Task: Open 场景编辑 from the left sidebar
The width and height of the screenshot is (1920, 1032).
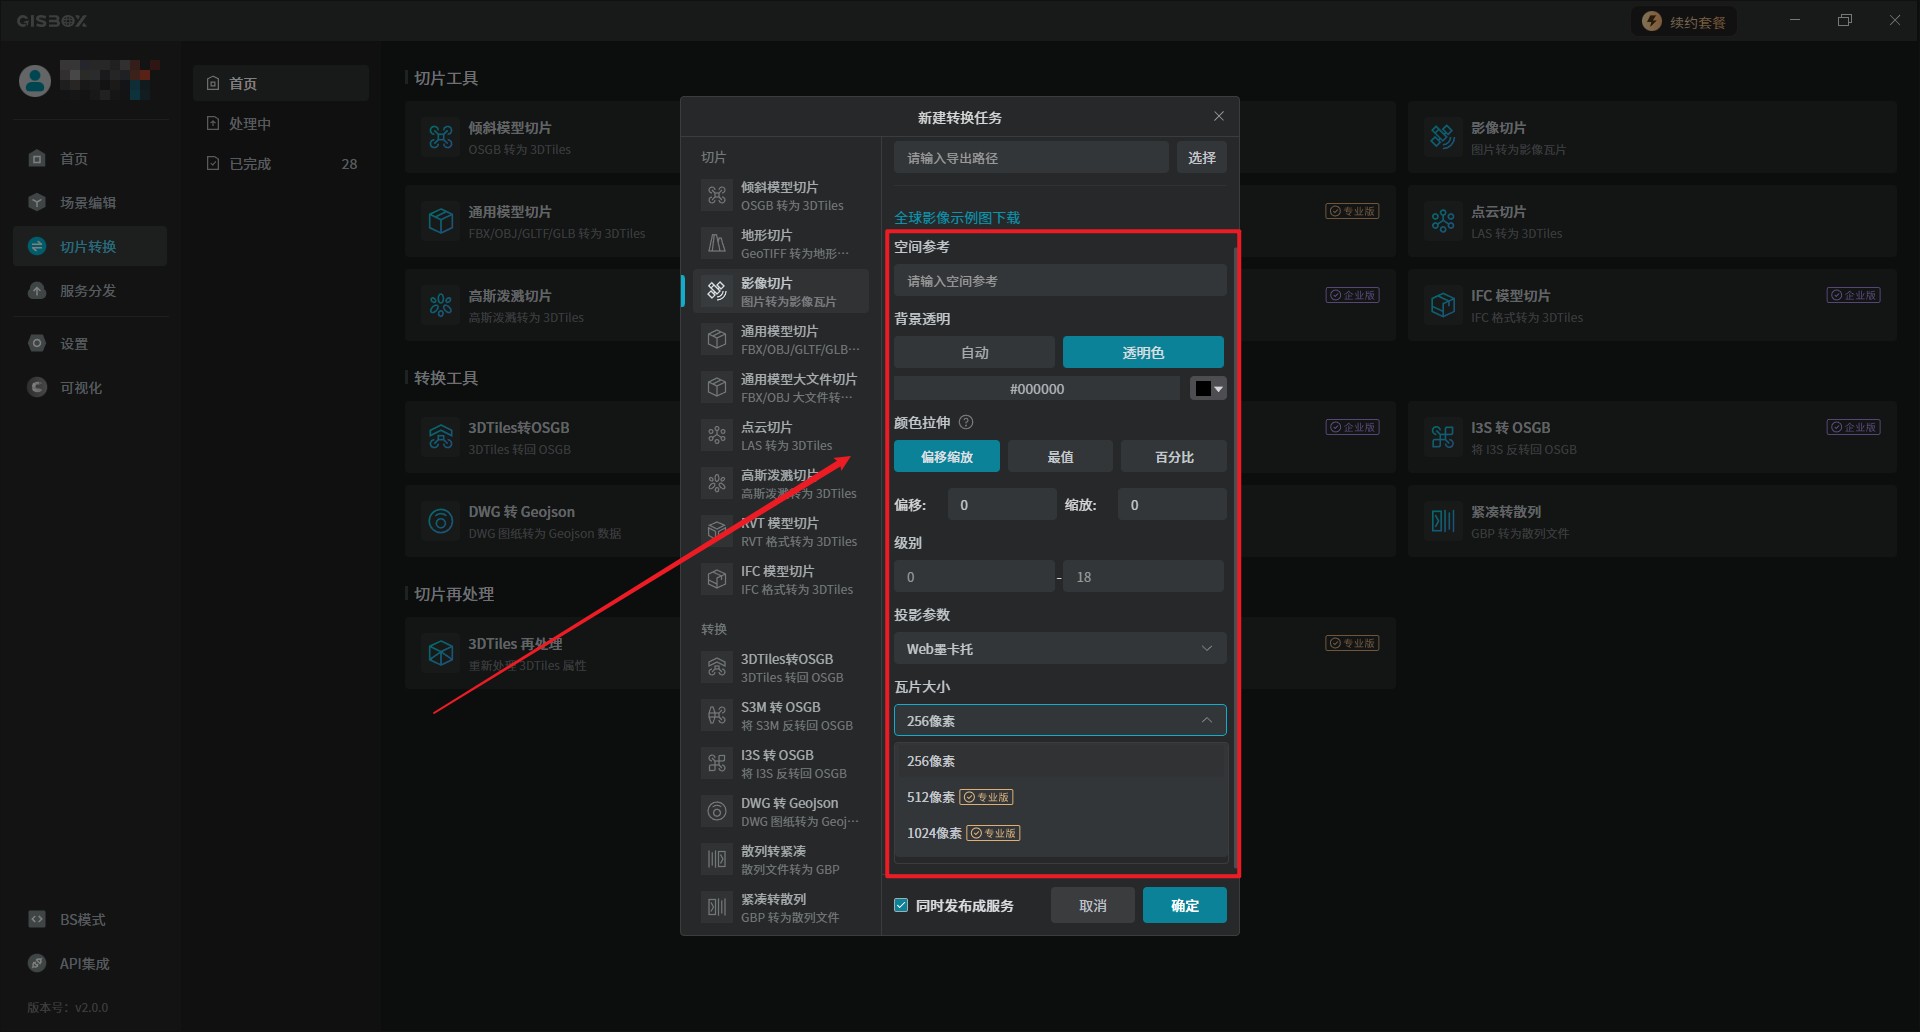Action: tap(88, 203)
